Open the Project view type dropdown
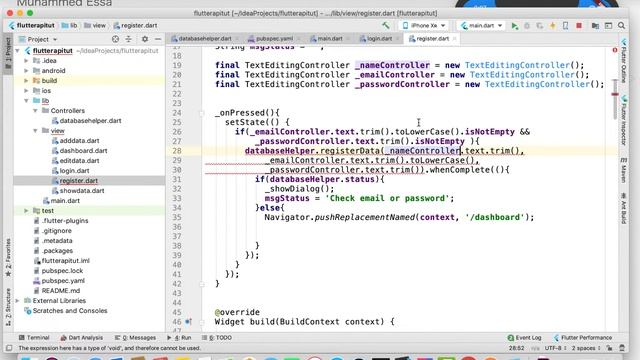 tap(38, 39)
